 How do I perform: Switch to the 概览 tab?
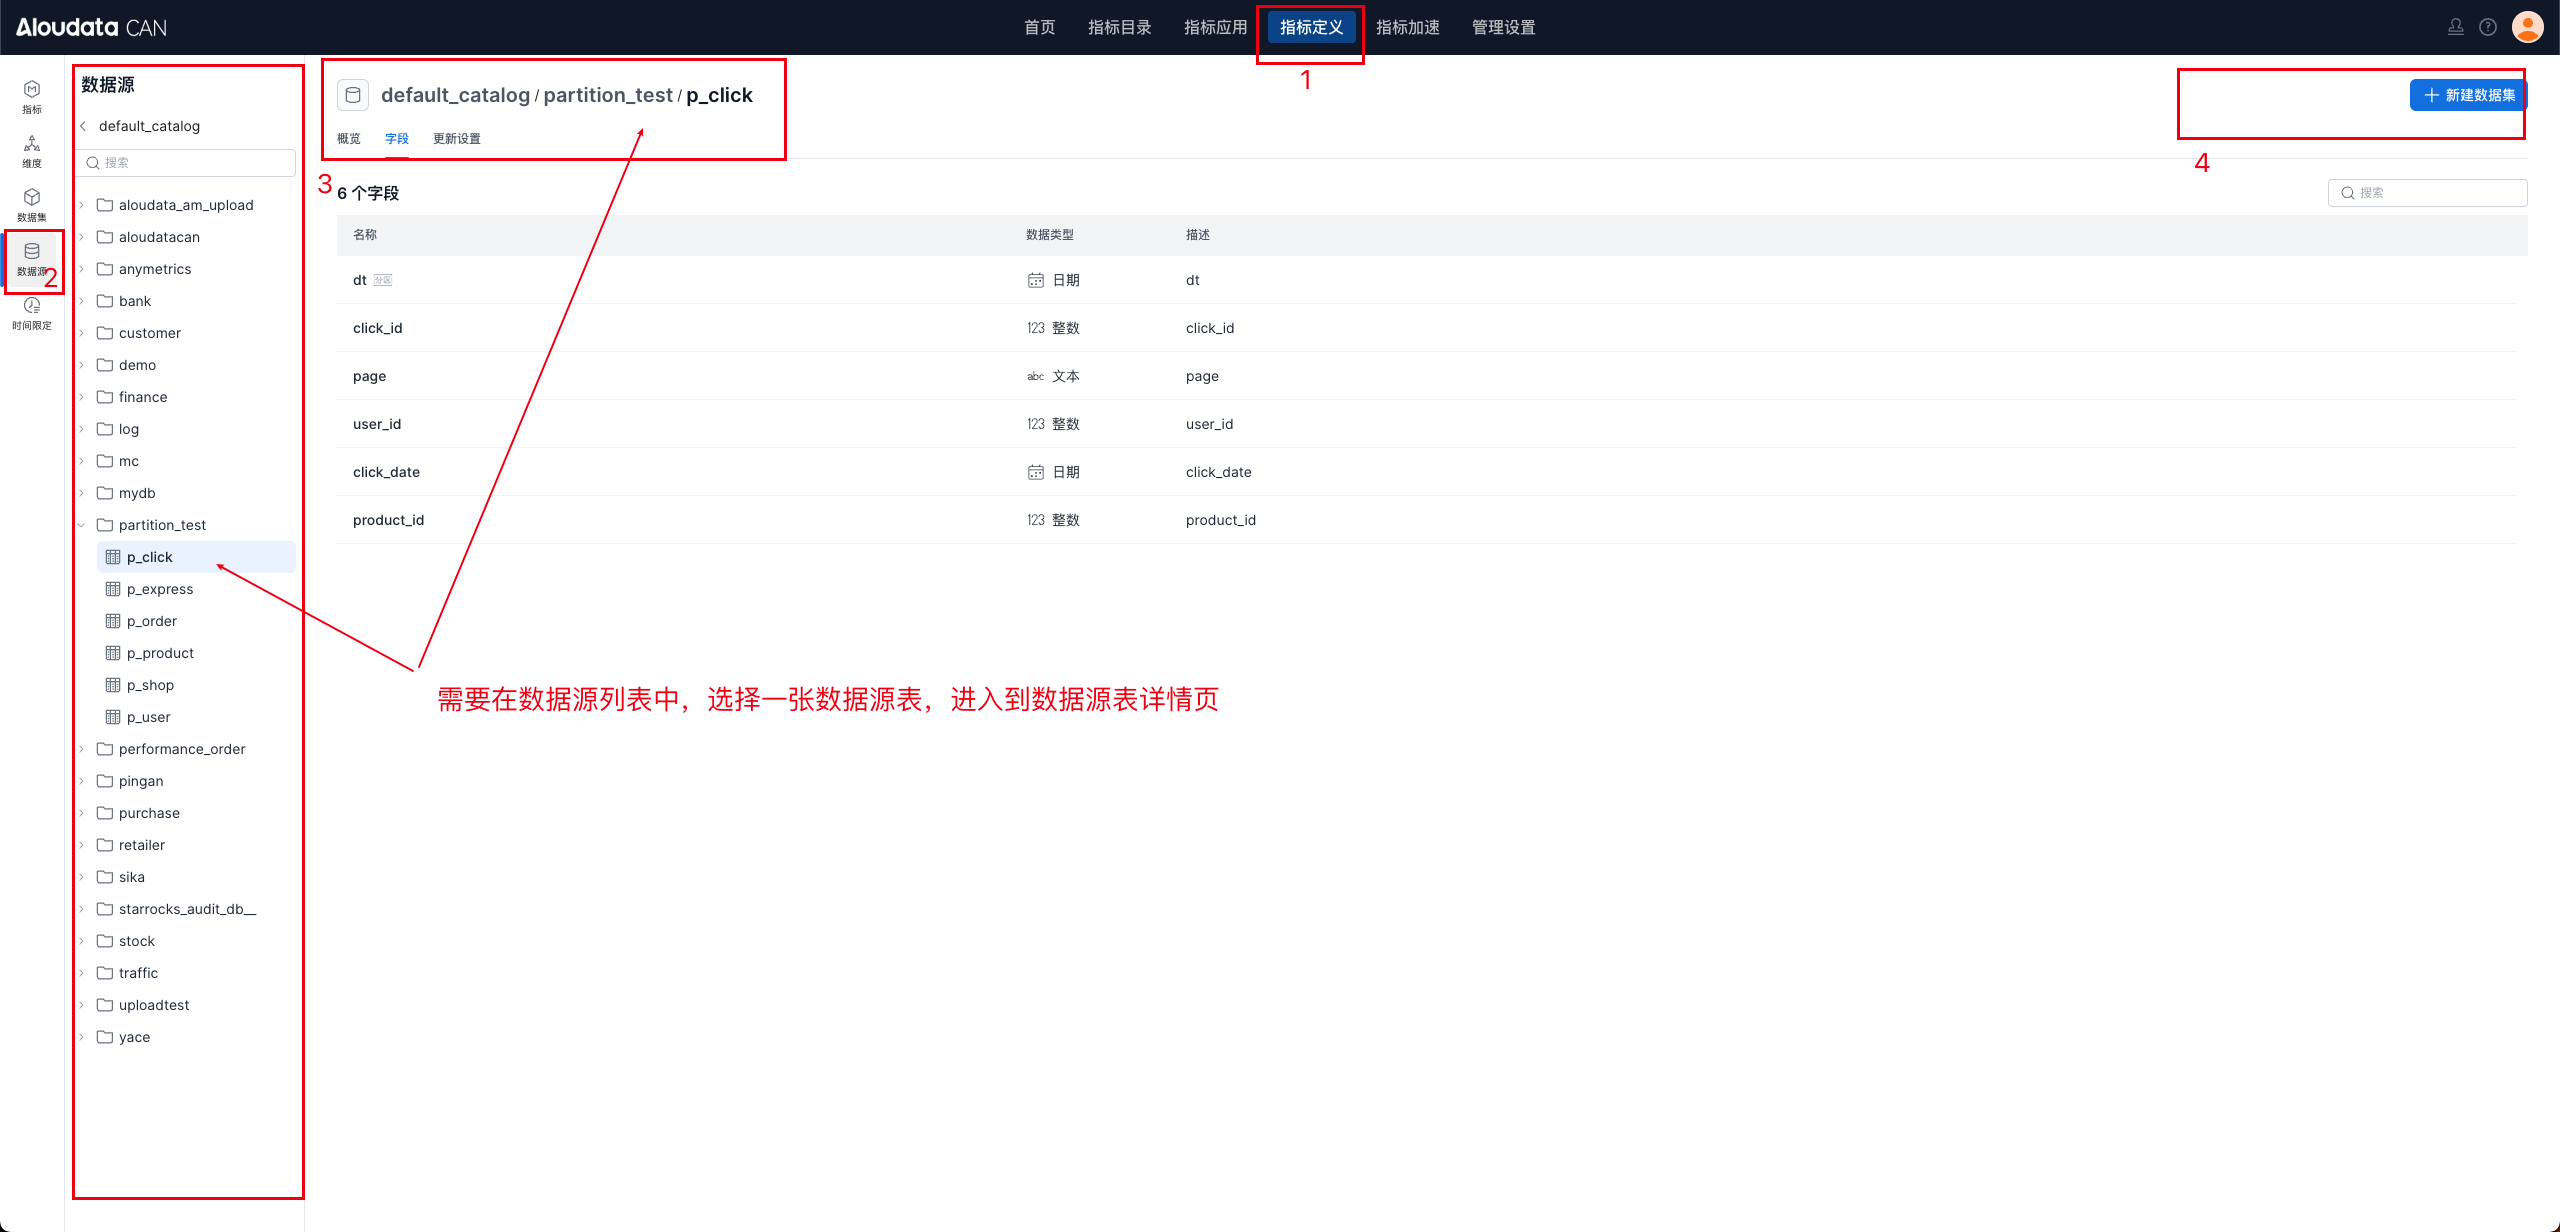click(348, 139)
